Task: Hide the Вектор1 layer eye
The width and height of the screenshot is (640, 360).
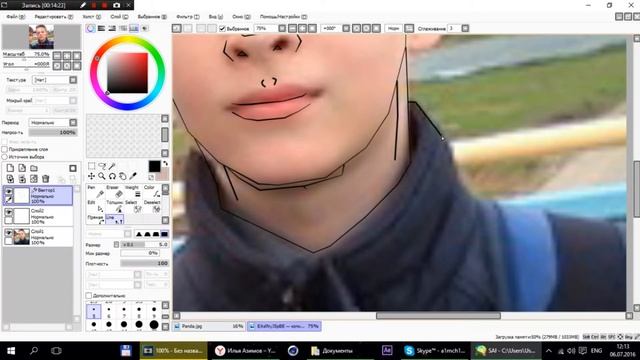Action: click(x=9, y=191)
